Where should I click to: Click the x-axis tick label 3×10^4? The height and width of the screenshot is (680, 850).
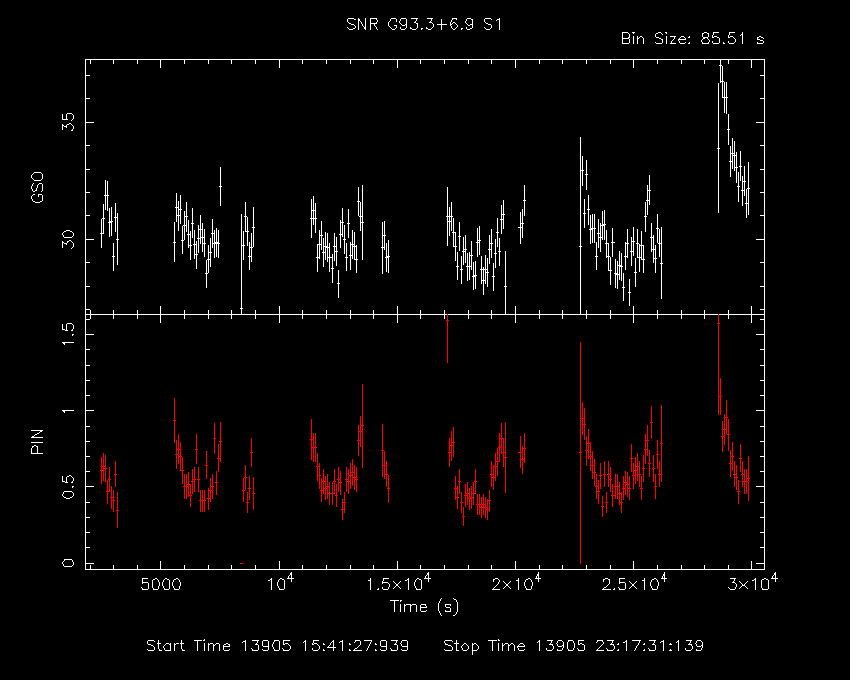[x=755, y=583]
